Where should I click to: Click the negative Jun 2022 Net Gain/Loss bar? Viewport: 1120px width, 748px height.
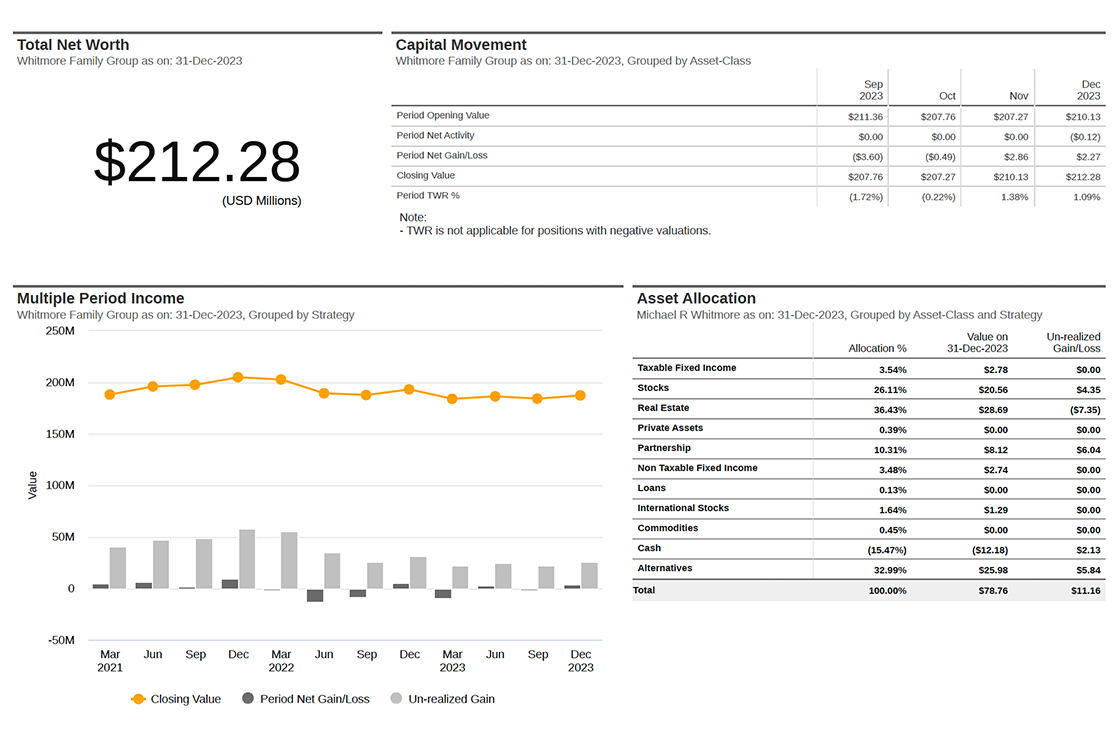(315, 595)
